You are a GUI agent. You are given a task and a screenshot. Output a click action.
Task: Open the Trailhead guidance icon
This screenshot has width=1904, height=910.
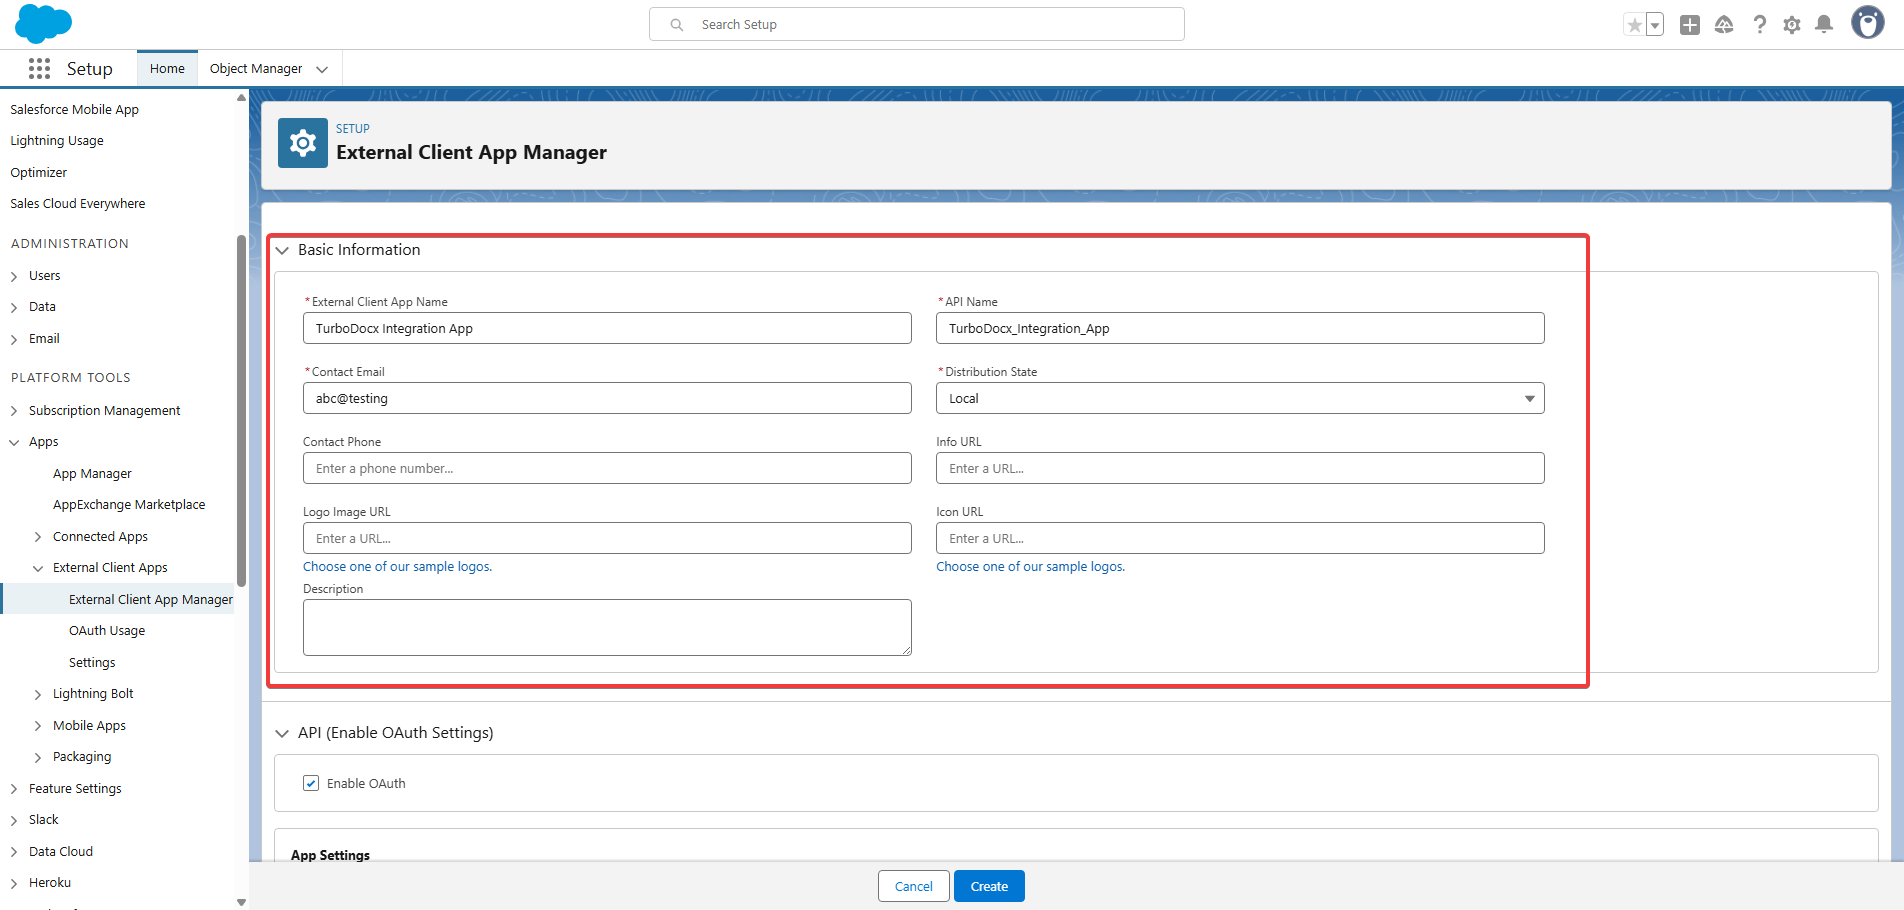coord(1724,25)
